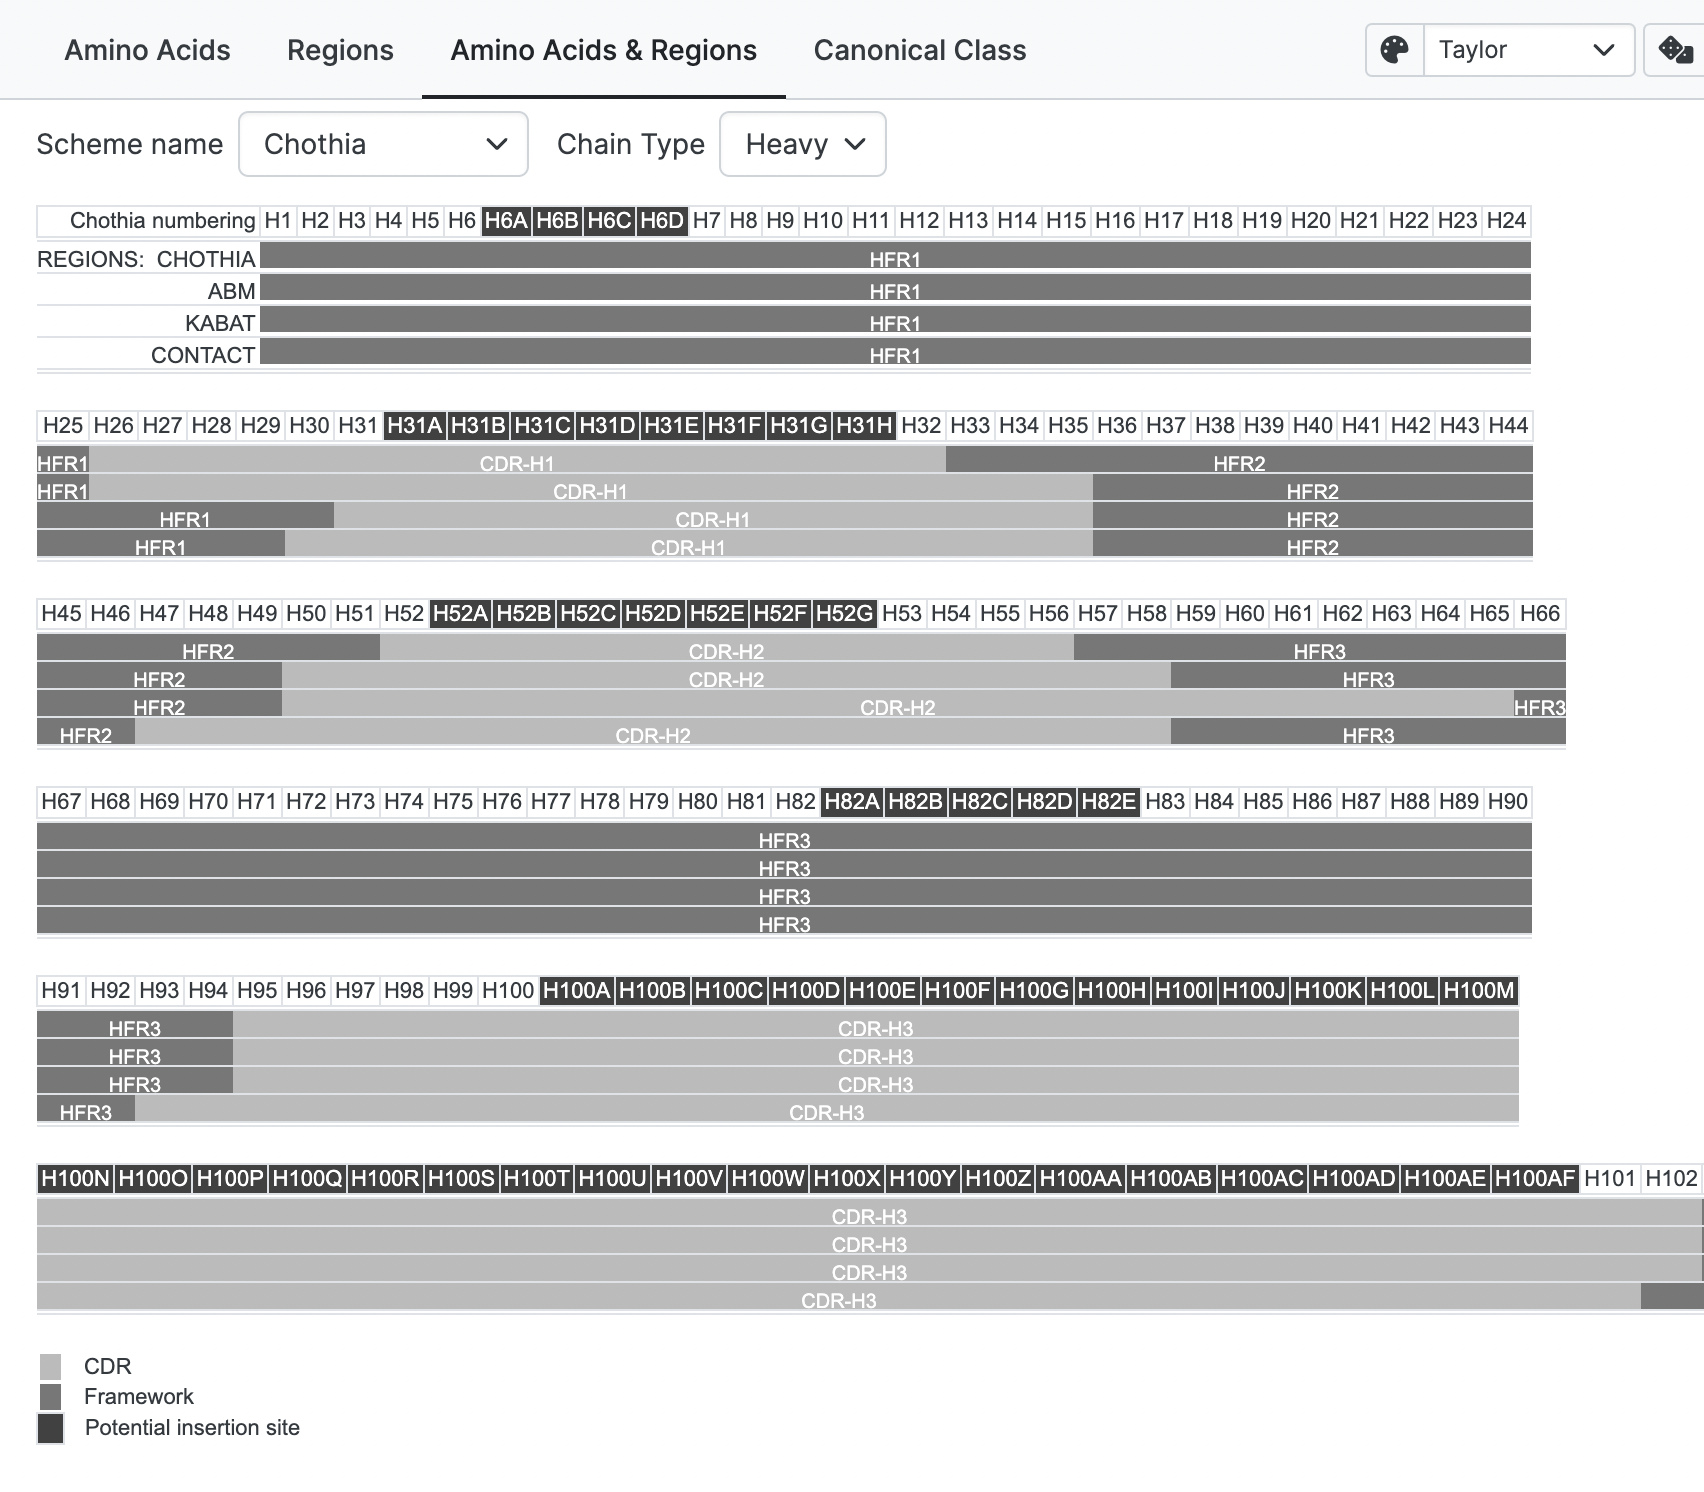
Task: Click the Potential insertion site legend swatch
Action: coord(51,1428)
